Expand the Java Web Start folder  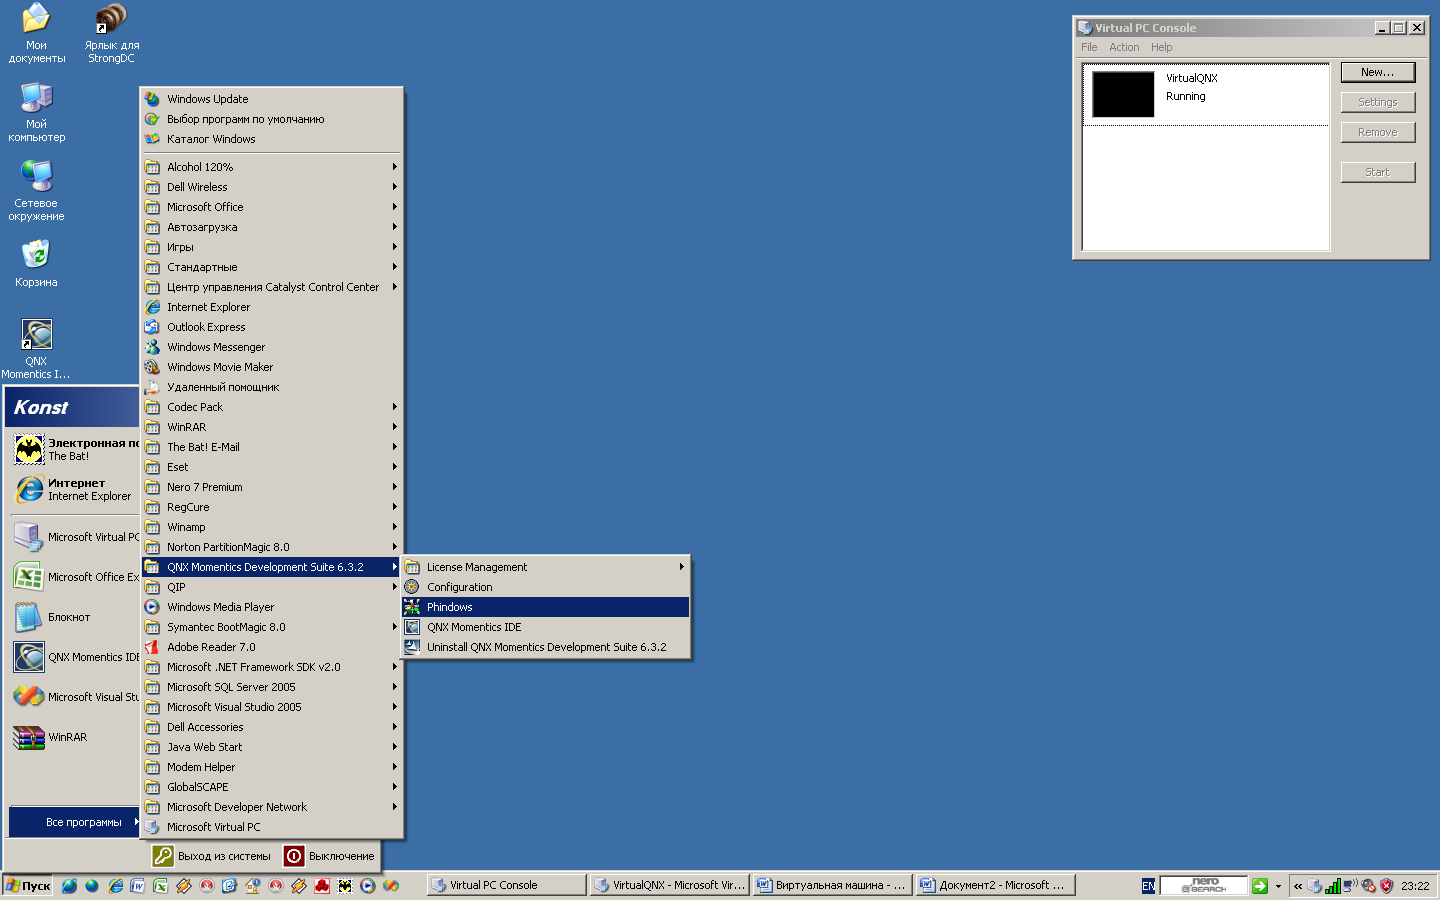271,747
